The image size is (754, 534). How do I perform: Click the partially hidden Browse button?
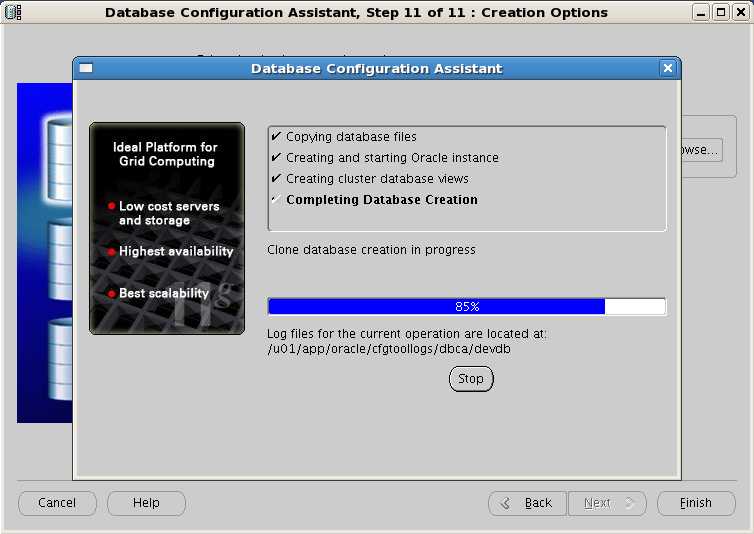tap(702, 150)
